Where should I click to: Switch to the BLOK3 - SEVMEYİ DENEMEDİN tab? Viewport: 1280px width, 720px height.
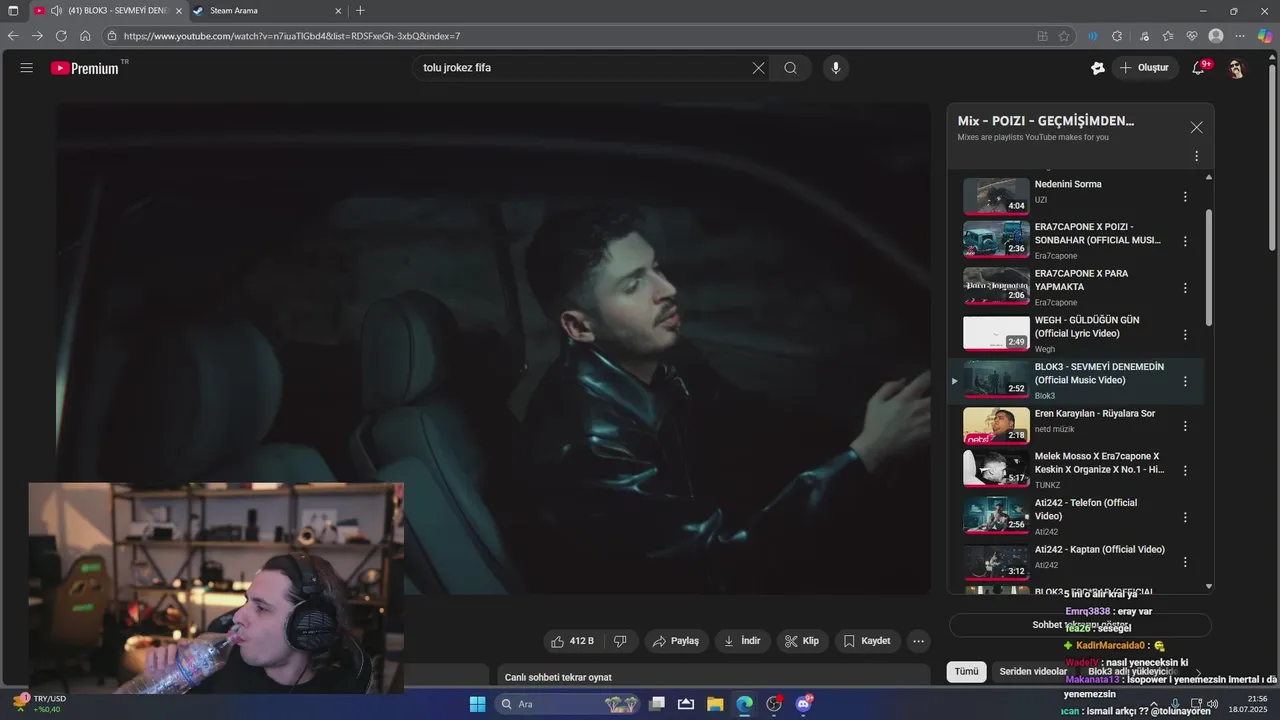click(107, 11)
